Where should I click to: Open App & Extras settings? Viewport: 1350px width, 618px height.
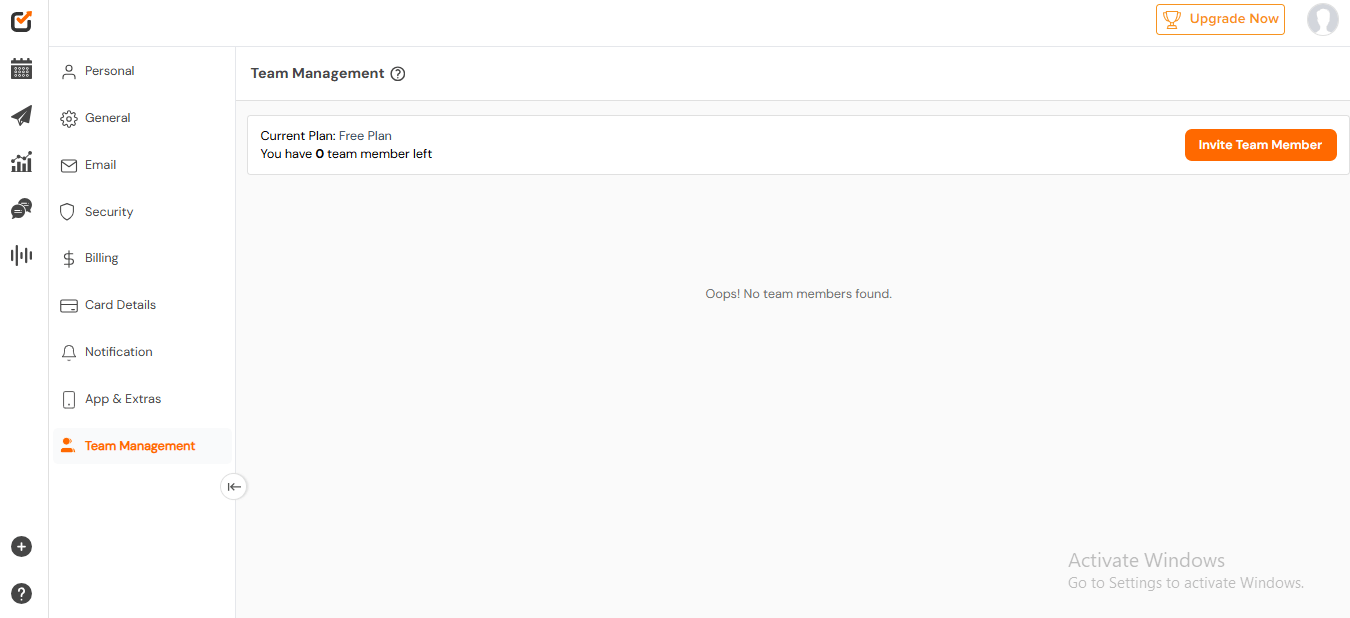(x=141, y=399)
